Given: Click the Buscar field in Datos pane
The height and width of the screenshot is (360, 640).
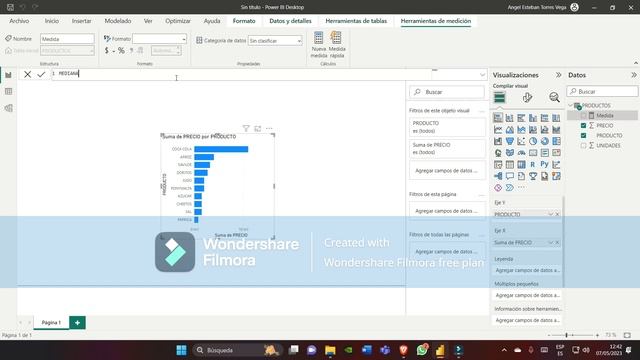Looking at the screenshot, I should (602, 91).
